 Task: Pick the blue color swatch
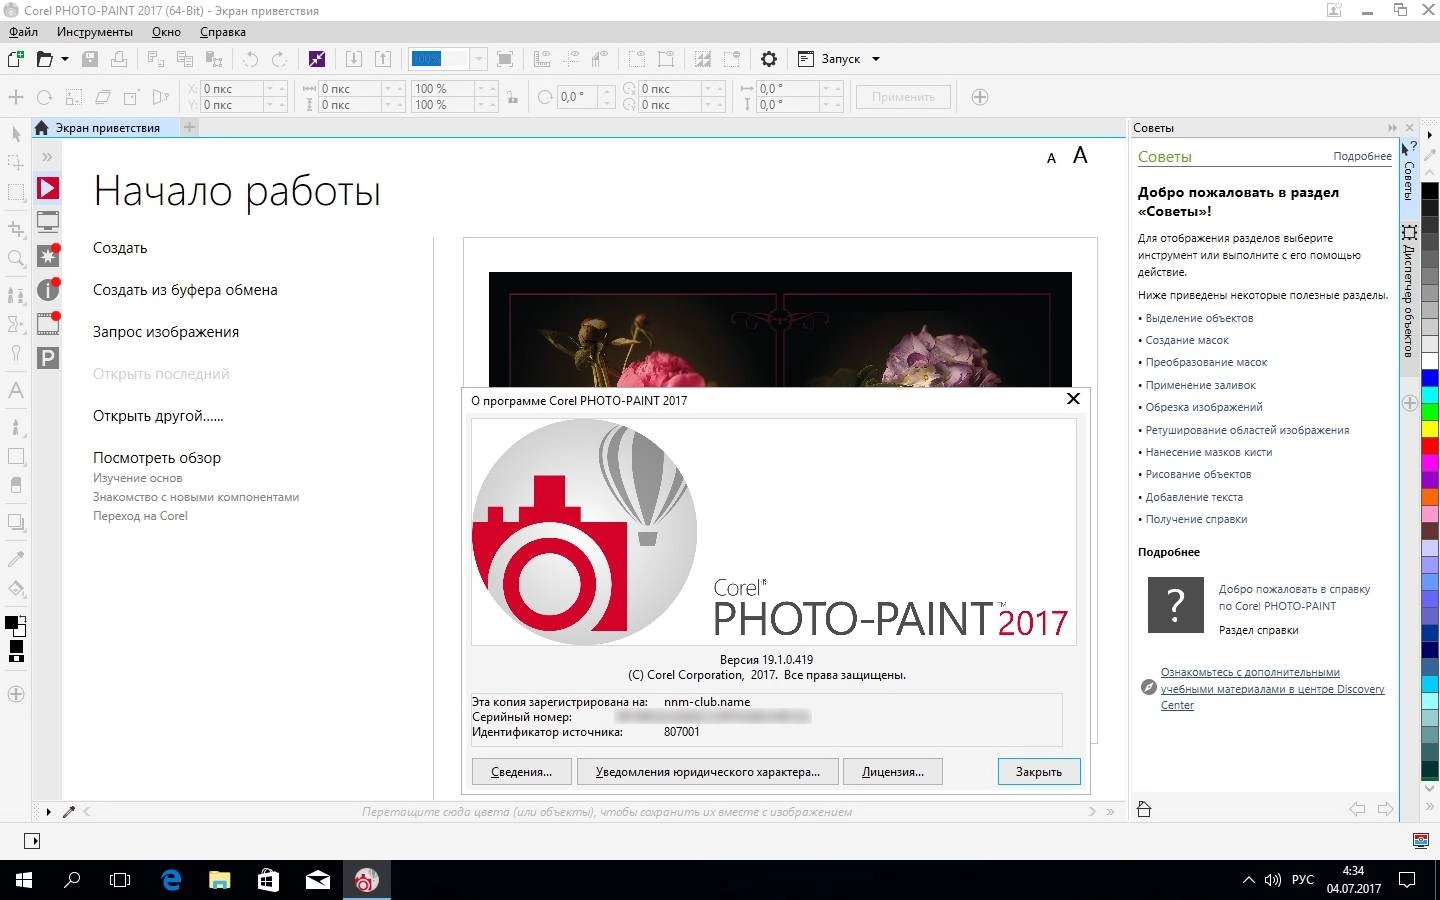tap(1430, 377)
